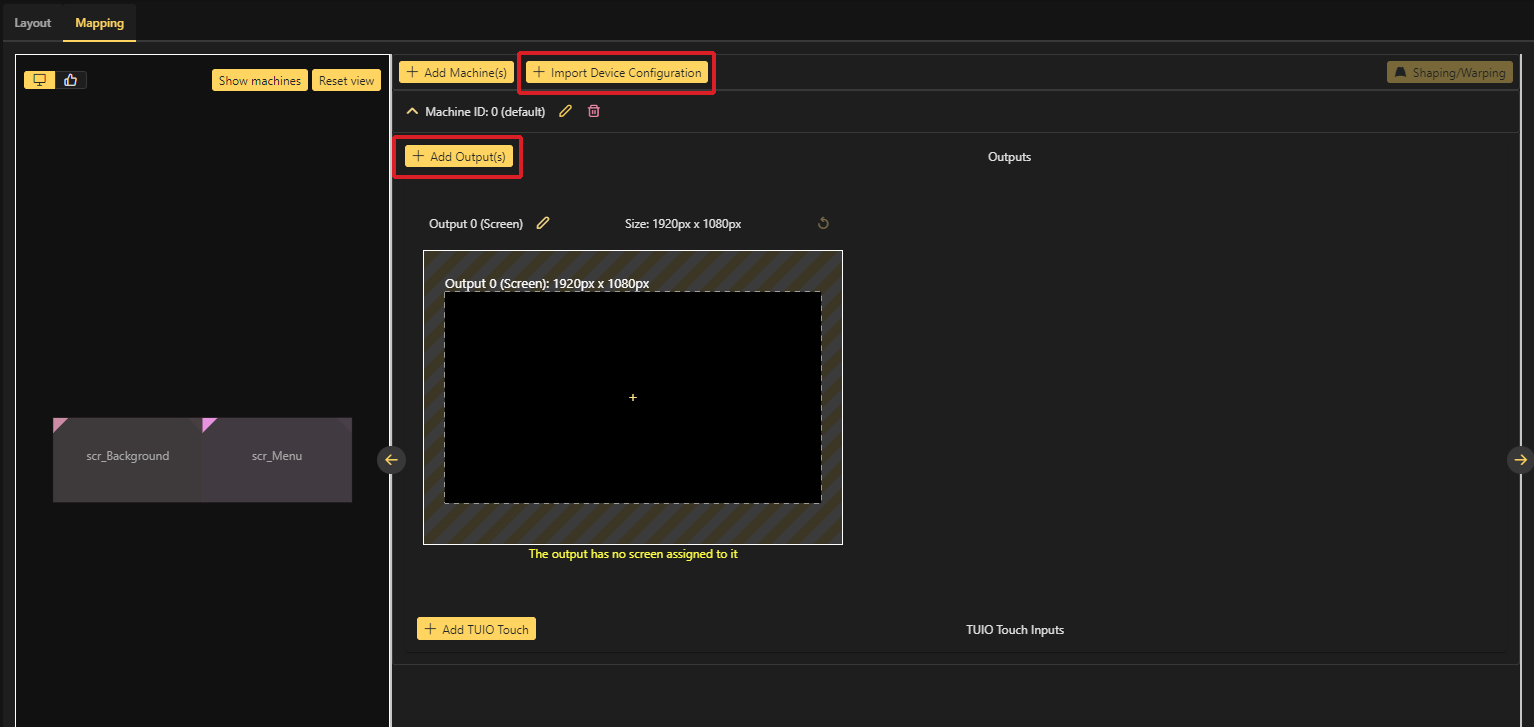Image resolution: width=1534 pixels, height=727 pixels.
Task: Click the Add Output(s) button
Action: [x=459, y=157]
